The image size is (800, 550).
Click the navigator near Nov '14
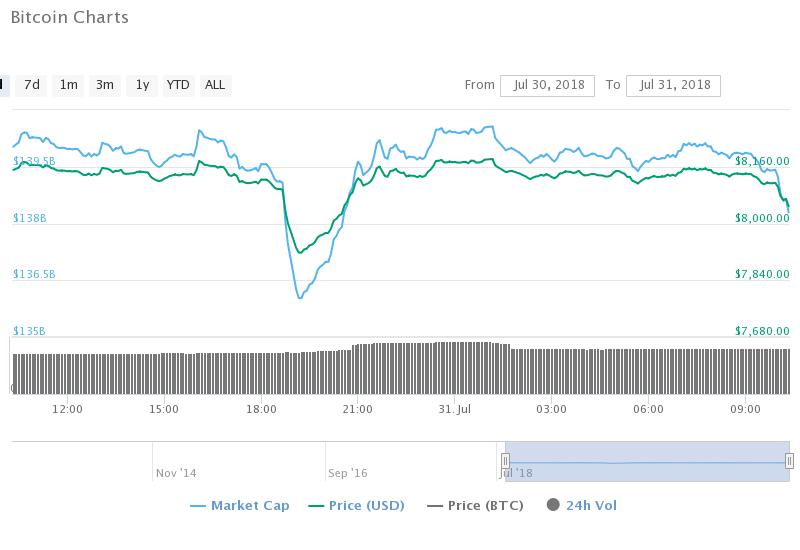click(x=176, y=473)
